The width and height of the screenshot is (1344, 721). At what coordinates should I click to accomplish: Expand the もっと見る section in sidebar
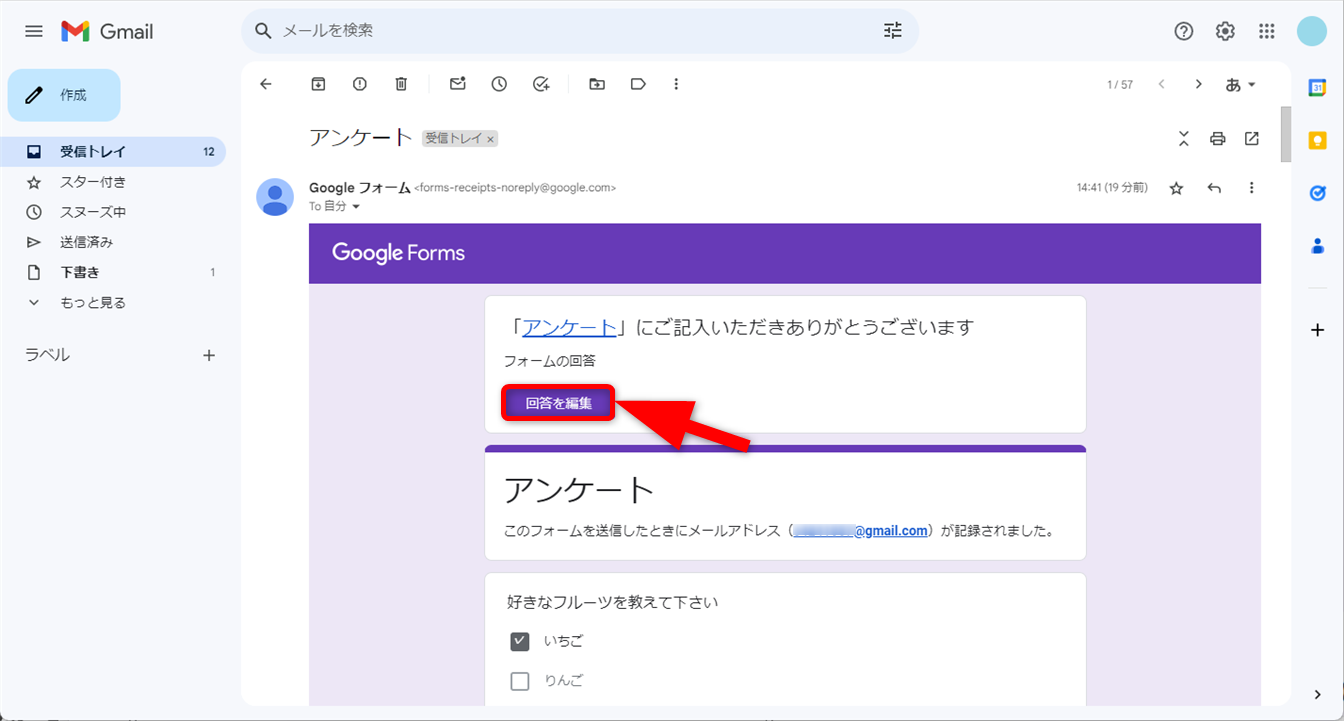[92, 302]
